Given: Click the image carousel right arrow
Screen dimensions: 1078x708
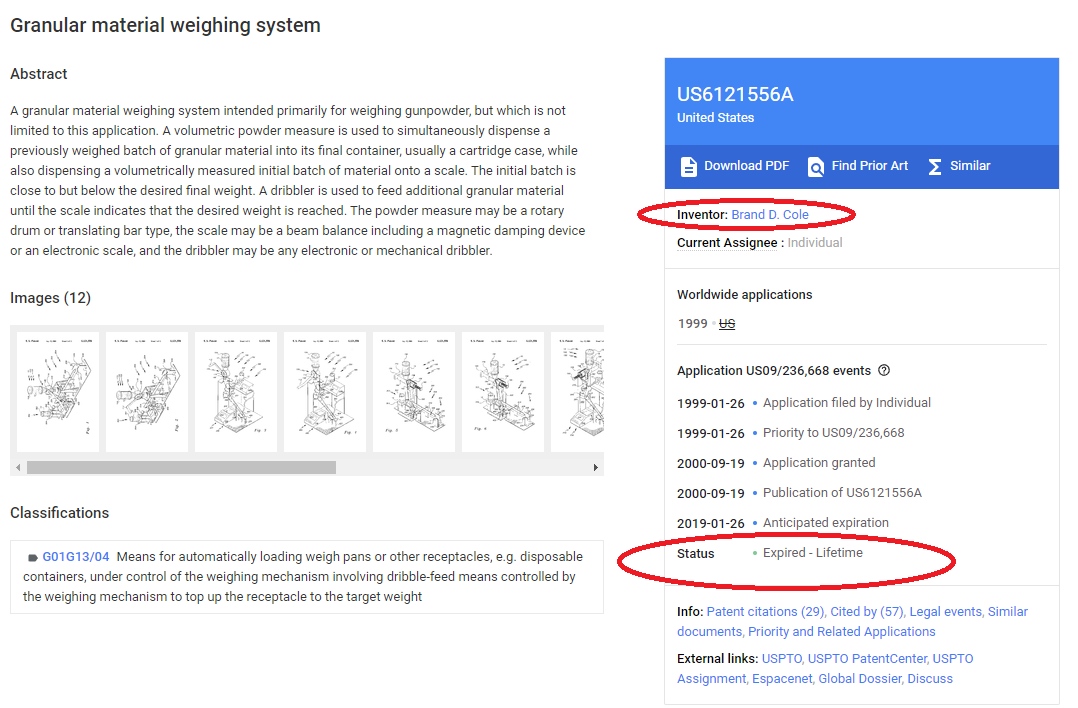Looking at the screenshot, I should click(595, 467).
